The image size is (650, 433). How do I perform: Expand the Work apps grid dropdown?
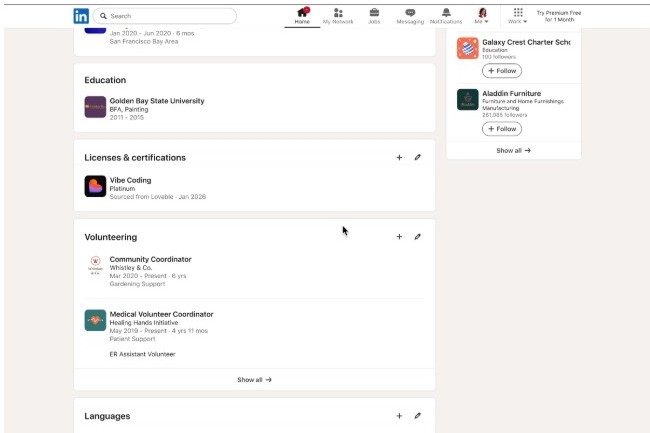click(518, 16)
